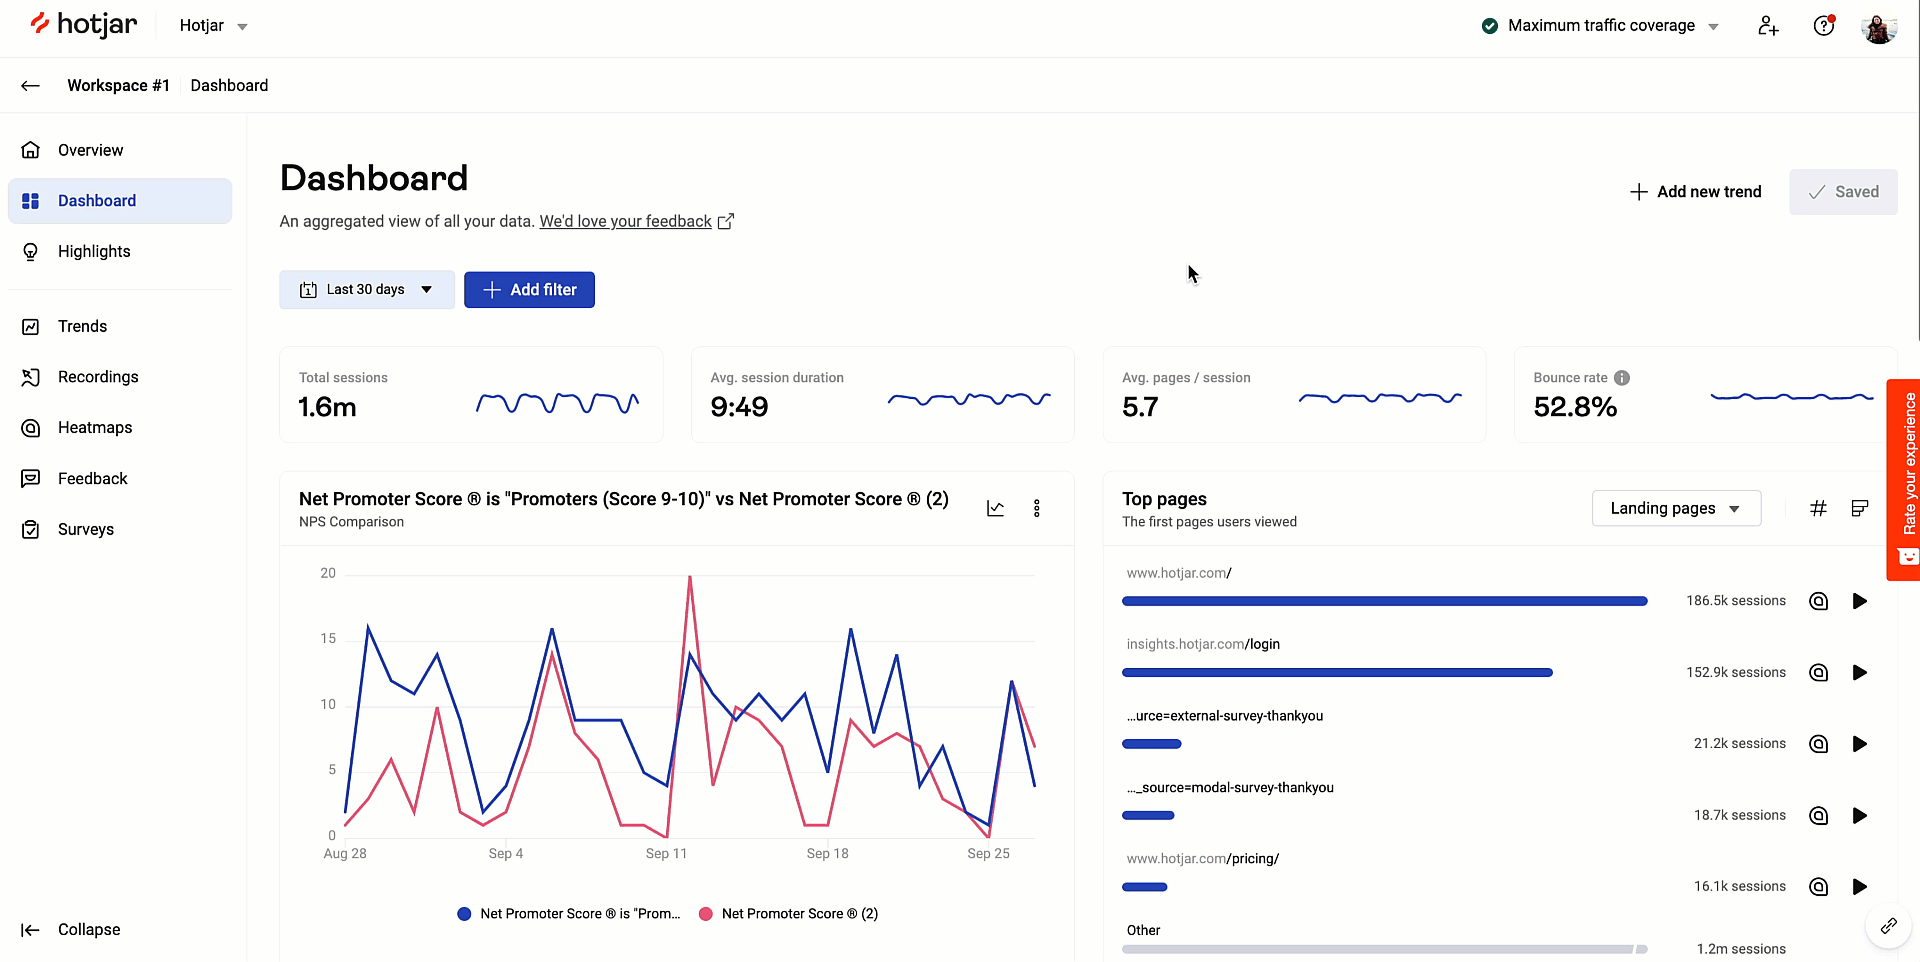Click the copy link icon at bottom right
Viewport: 1920px width, 962px height.
[x=1888, y=926]
